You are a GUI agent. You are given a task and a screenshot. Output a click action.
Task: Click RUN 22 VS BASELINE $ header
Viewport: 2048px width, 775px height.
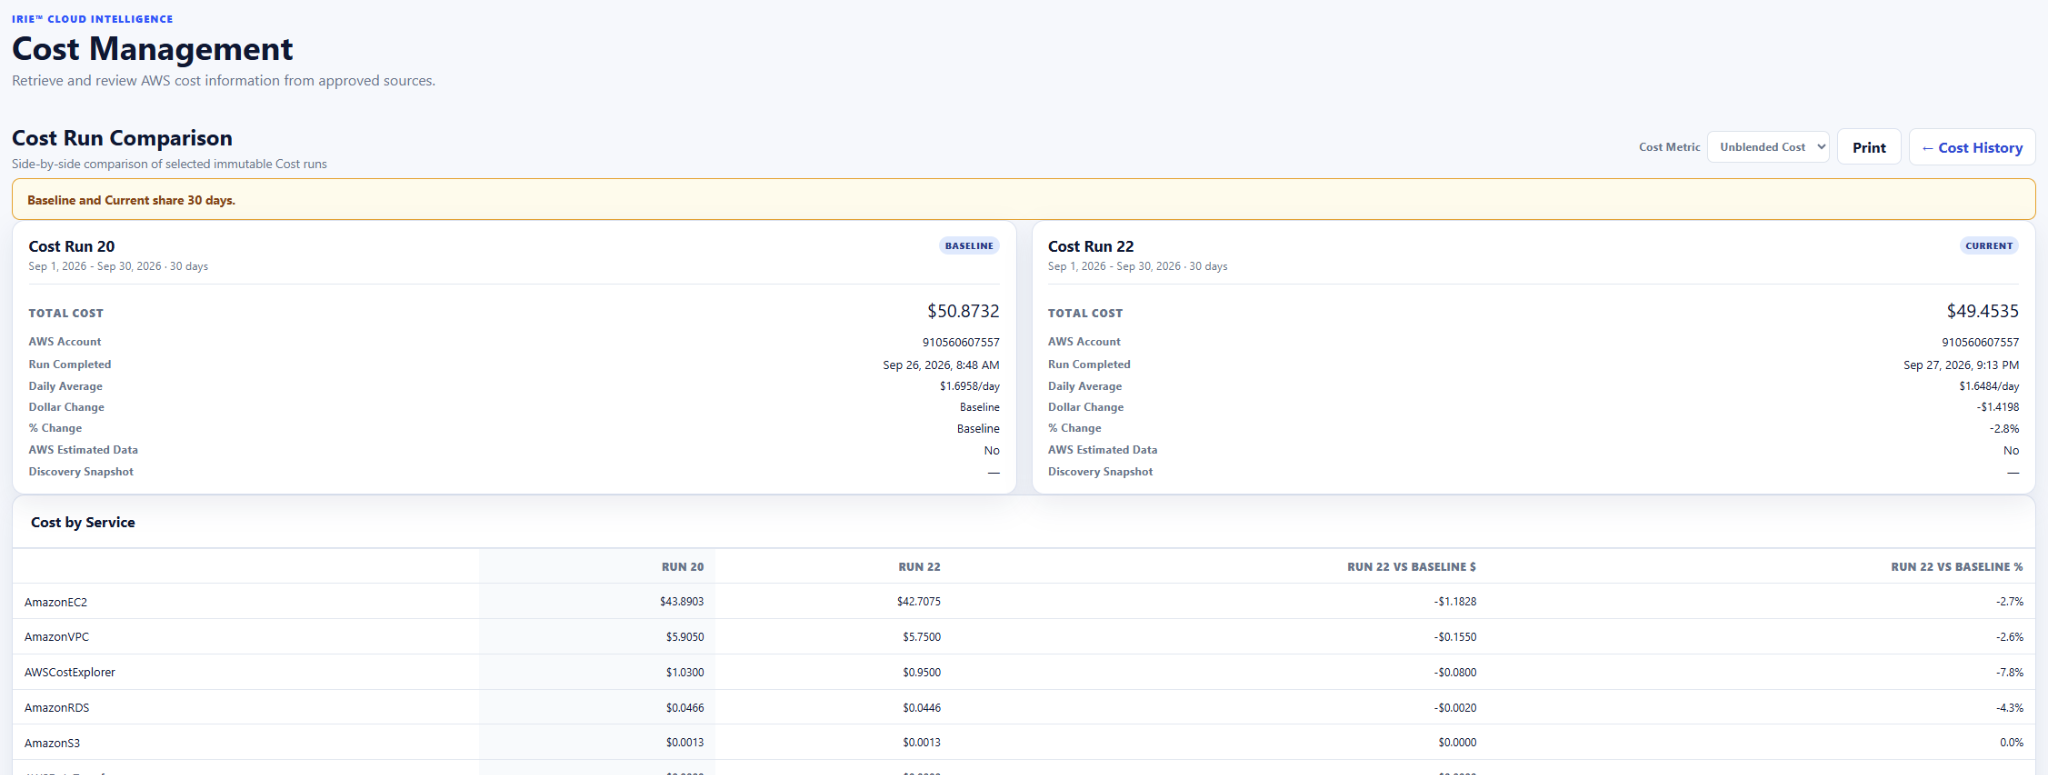(x=1411, y=567)
